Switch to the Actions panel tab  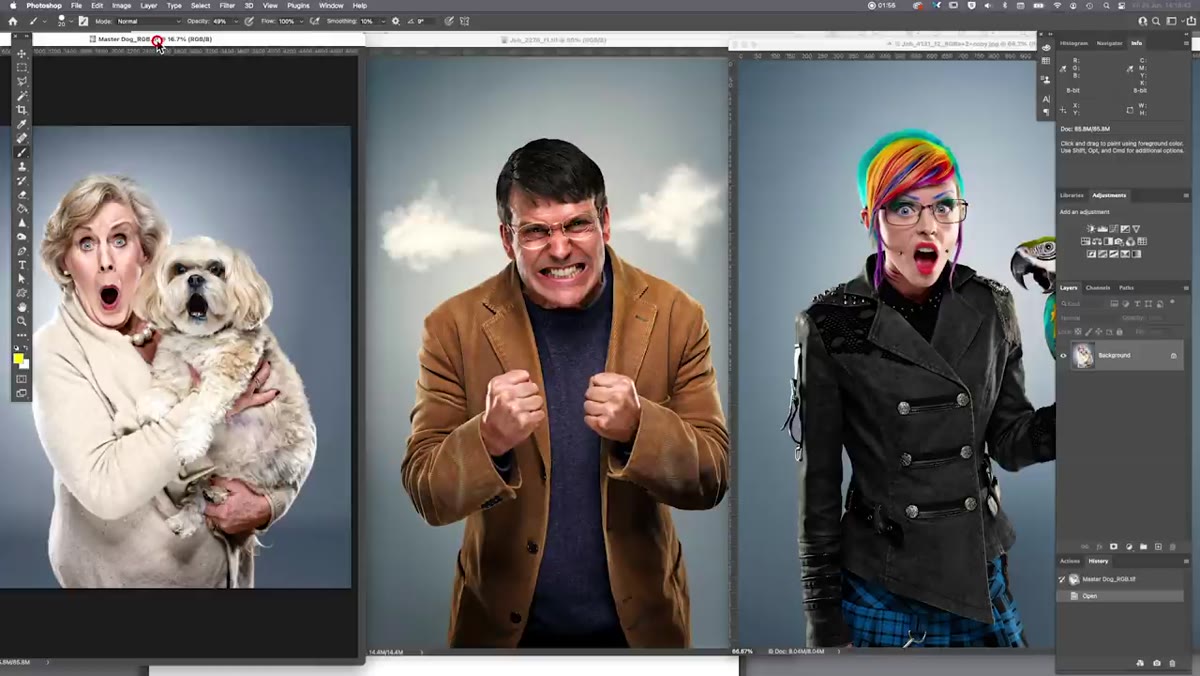pyautogui.click(x=1070, y=561)
